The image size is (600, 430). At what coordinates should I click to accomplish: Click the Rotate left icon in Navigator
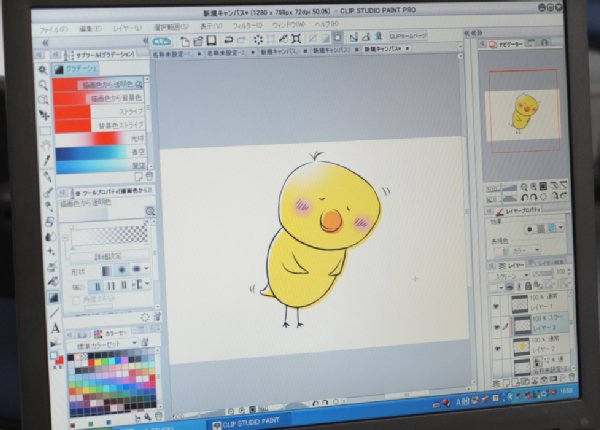525,198
